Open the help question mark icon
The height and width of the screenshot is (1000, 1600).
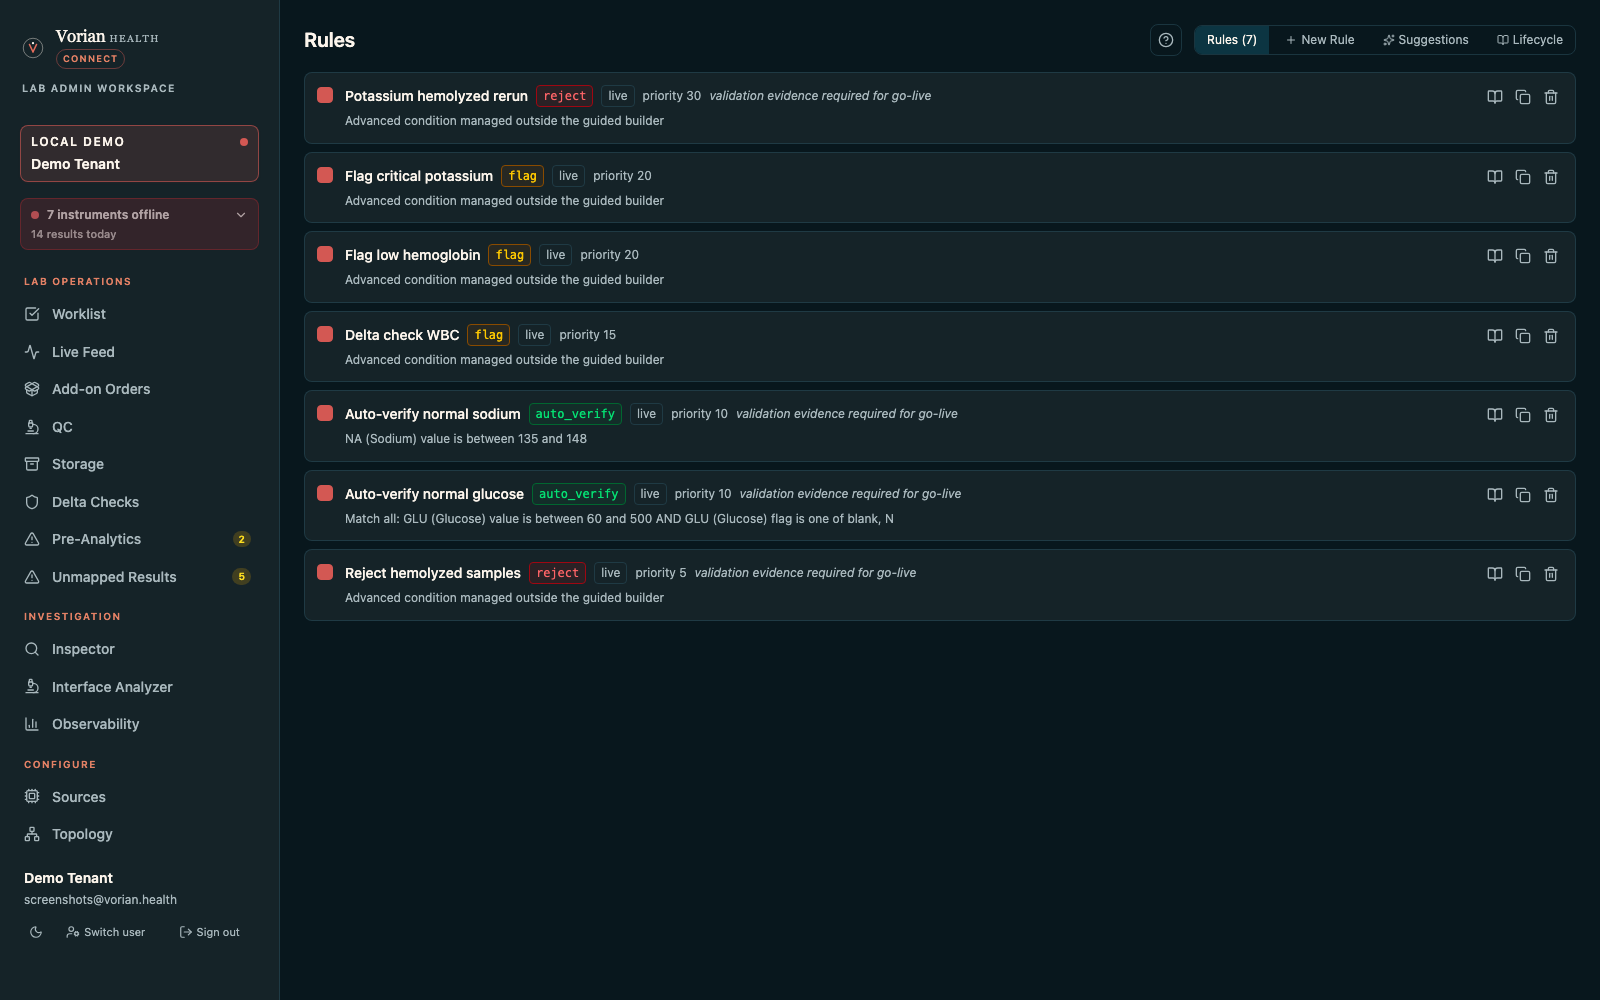point(1166,40)
